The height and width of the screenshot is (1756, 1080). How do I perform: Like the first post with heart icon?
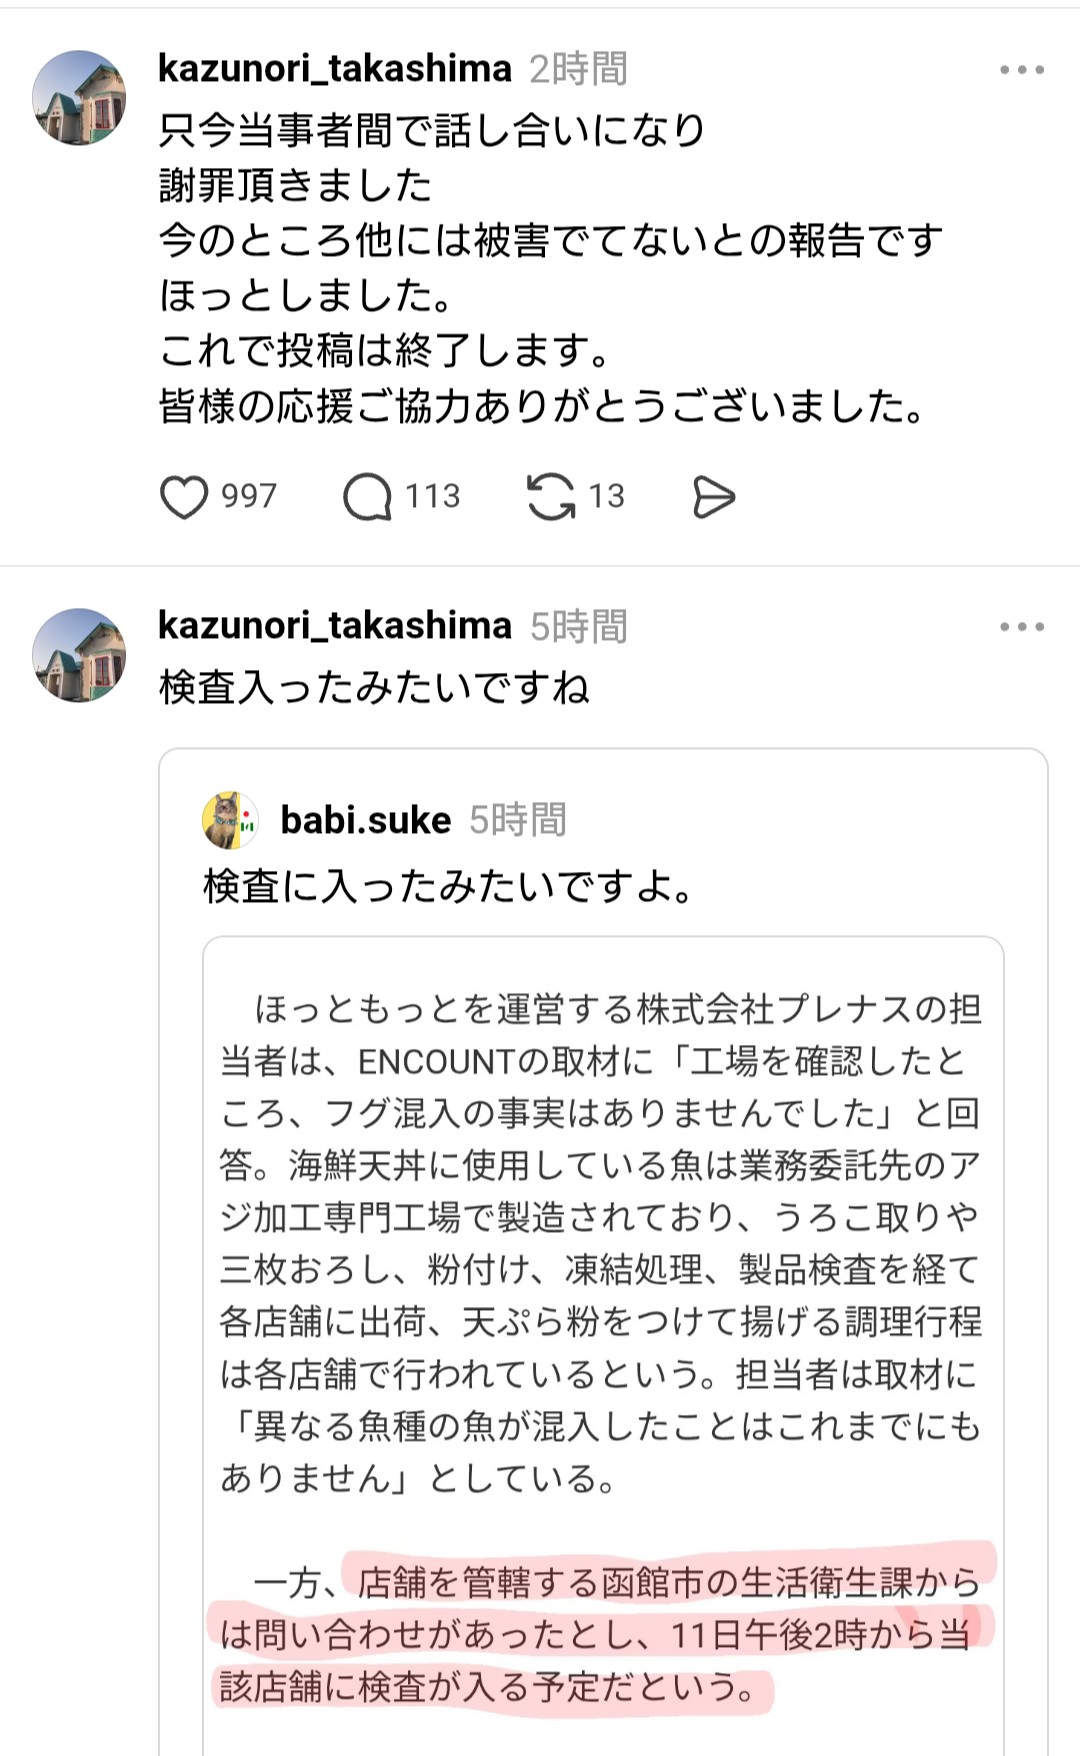pos(184,497)
